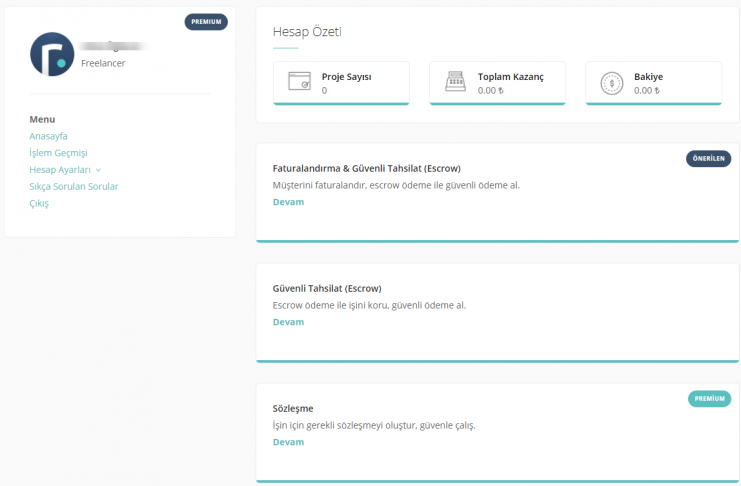This screenshot has width=741, height=486.
Task: Click Devam under Sözleşme
Action: pos(288,442)
